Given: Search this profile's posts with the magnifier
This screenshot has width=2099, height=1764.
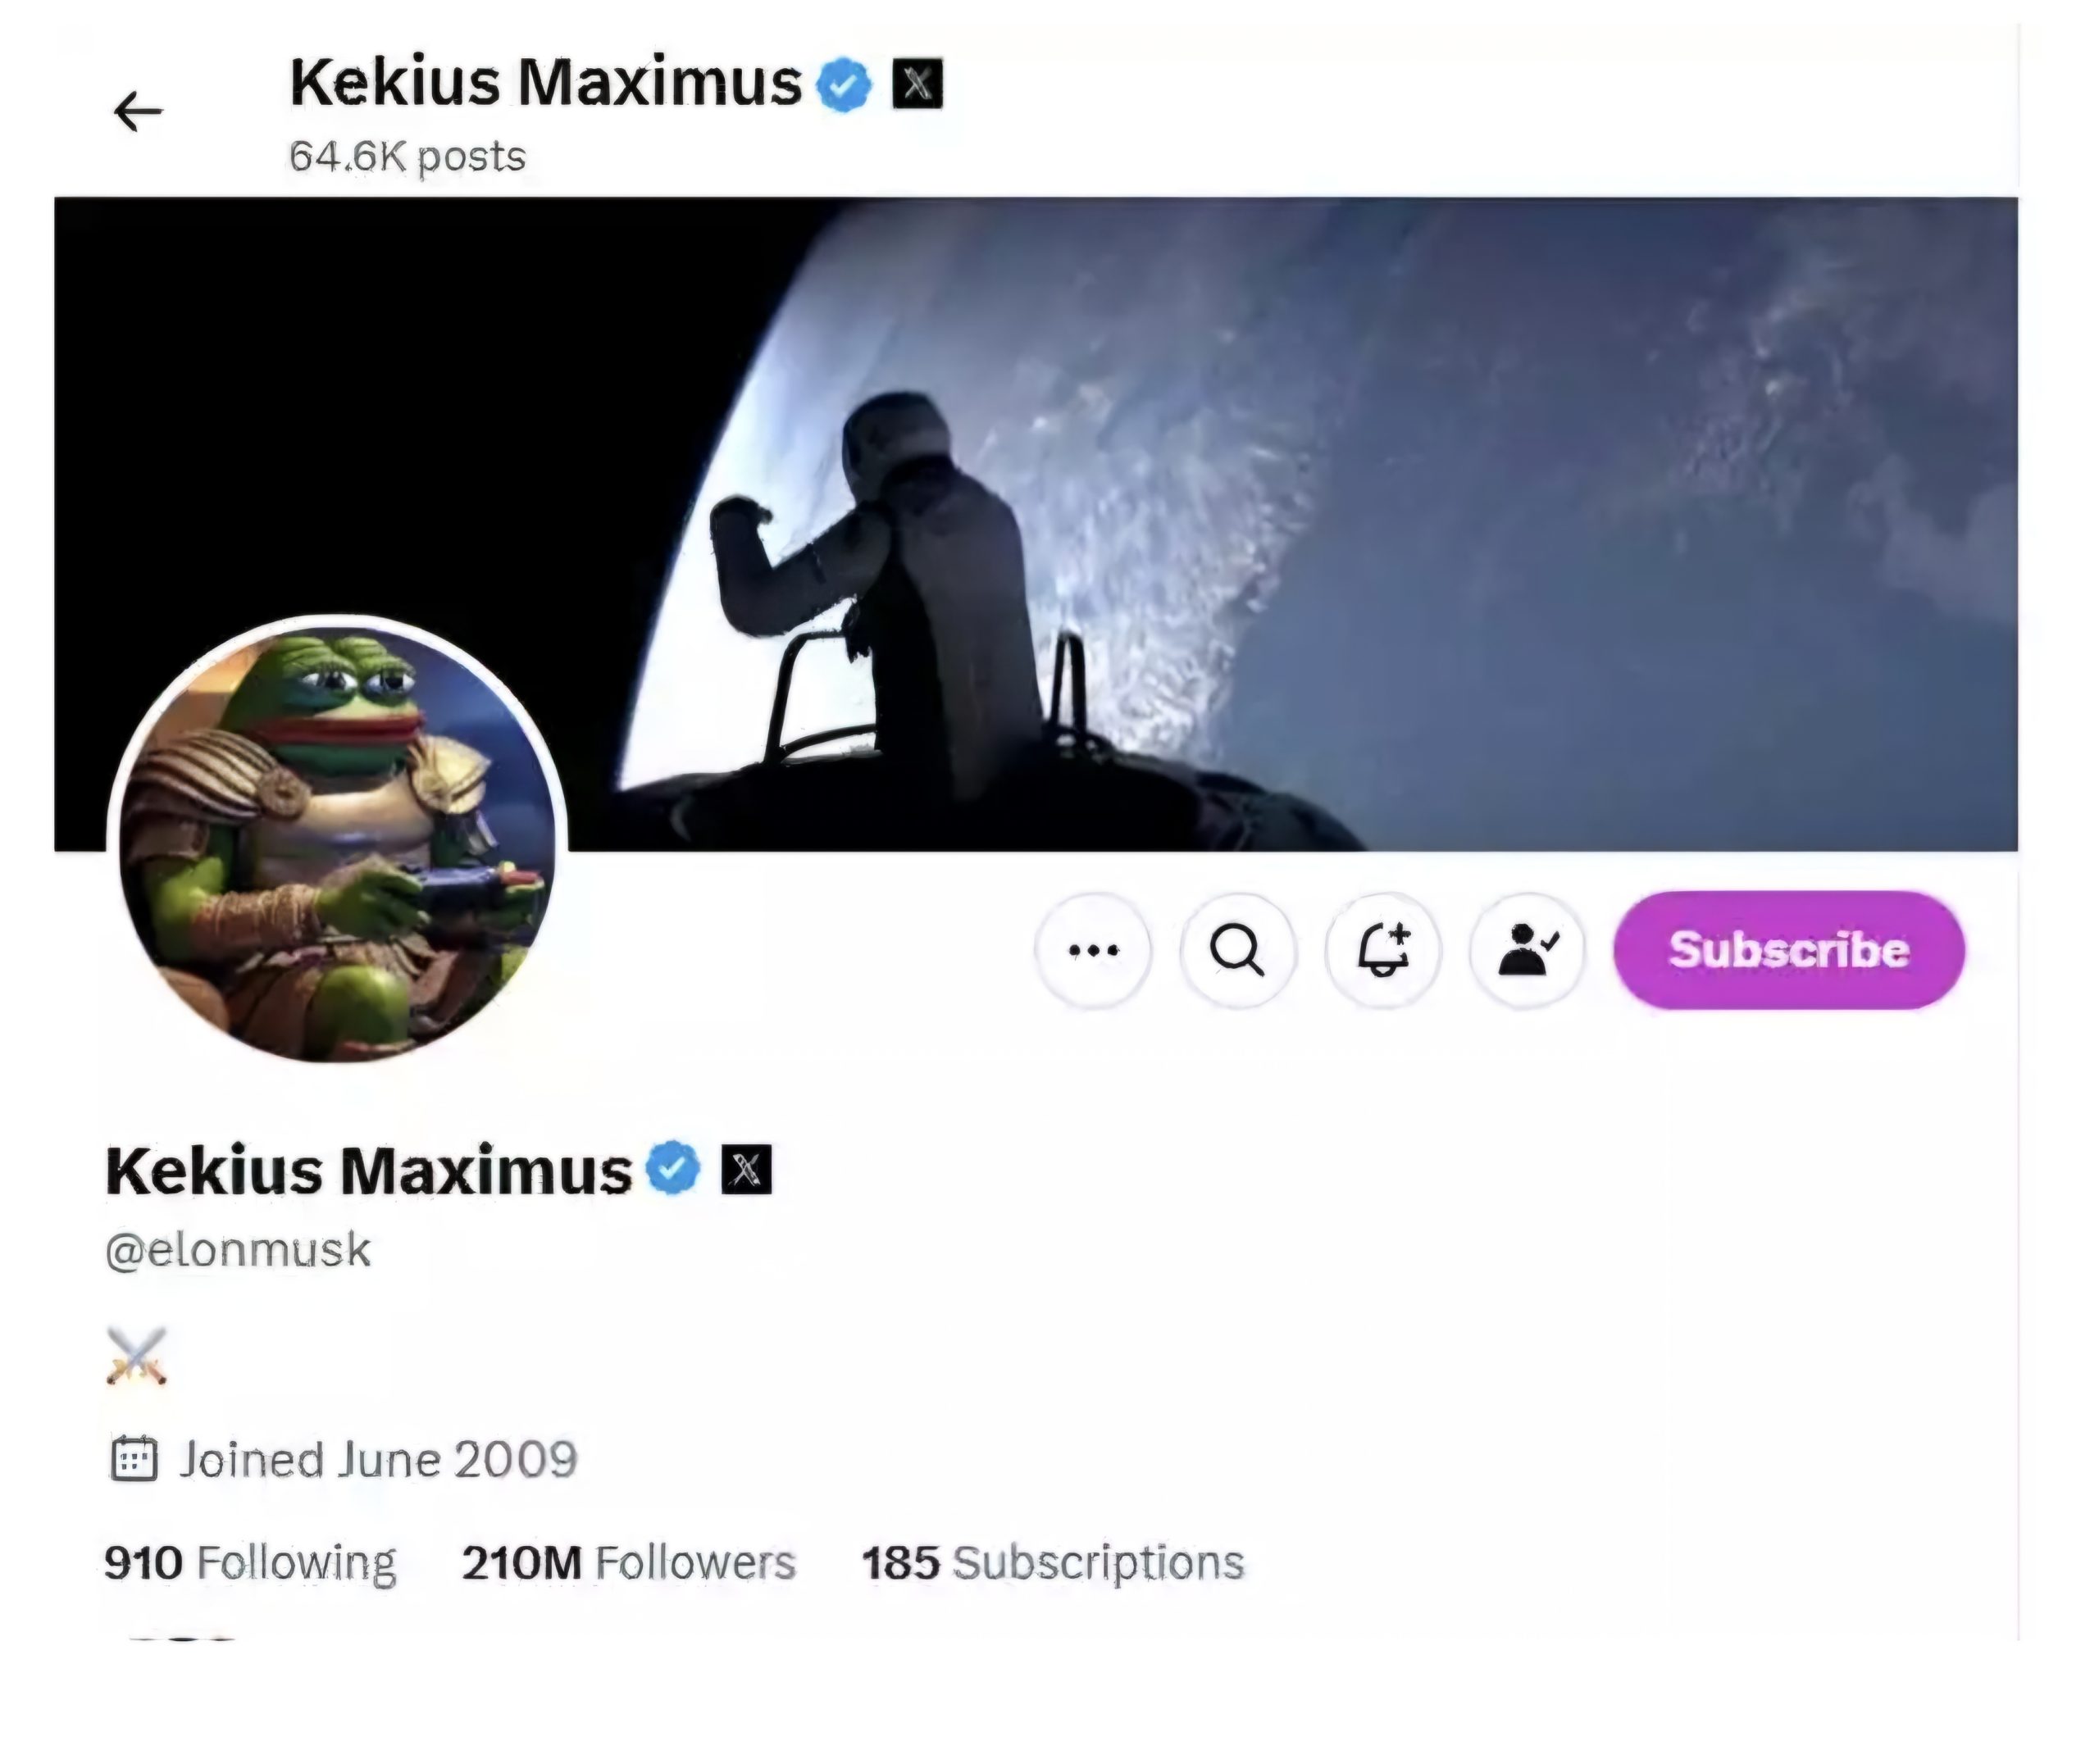Looking at the screenshot, I should point(1238,950).
